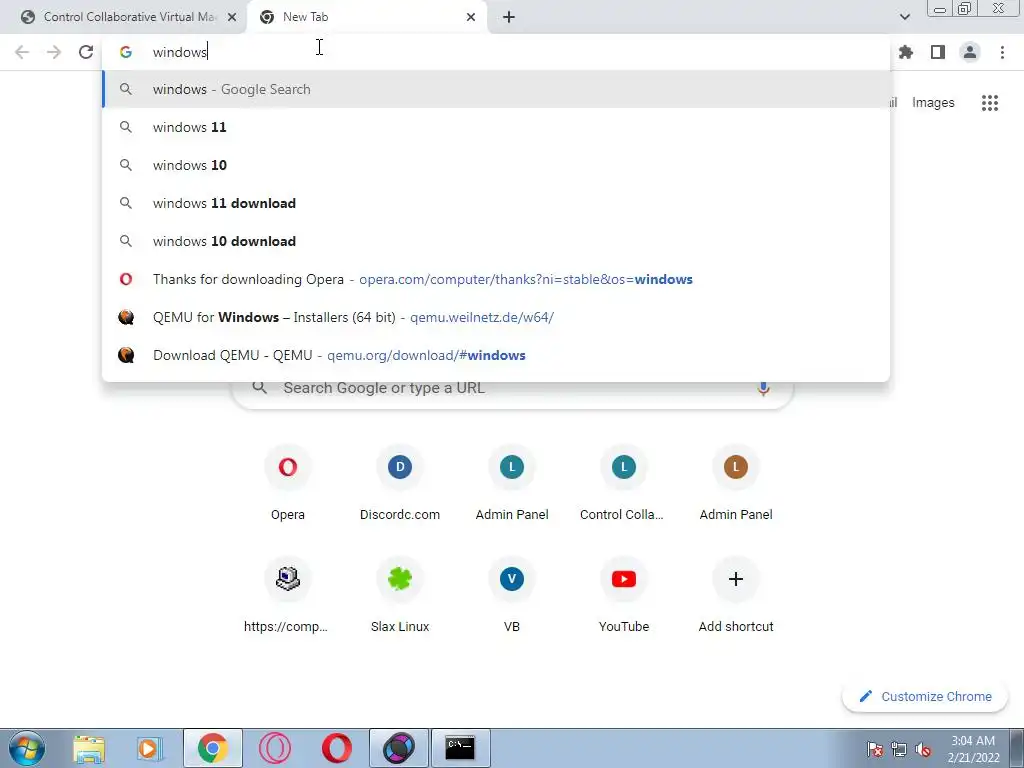Open 'Thanks for downloading Opera' suggestion

pyautogui.click(x=496, y=280)
